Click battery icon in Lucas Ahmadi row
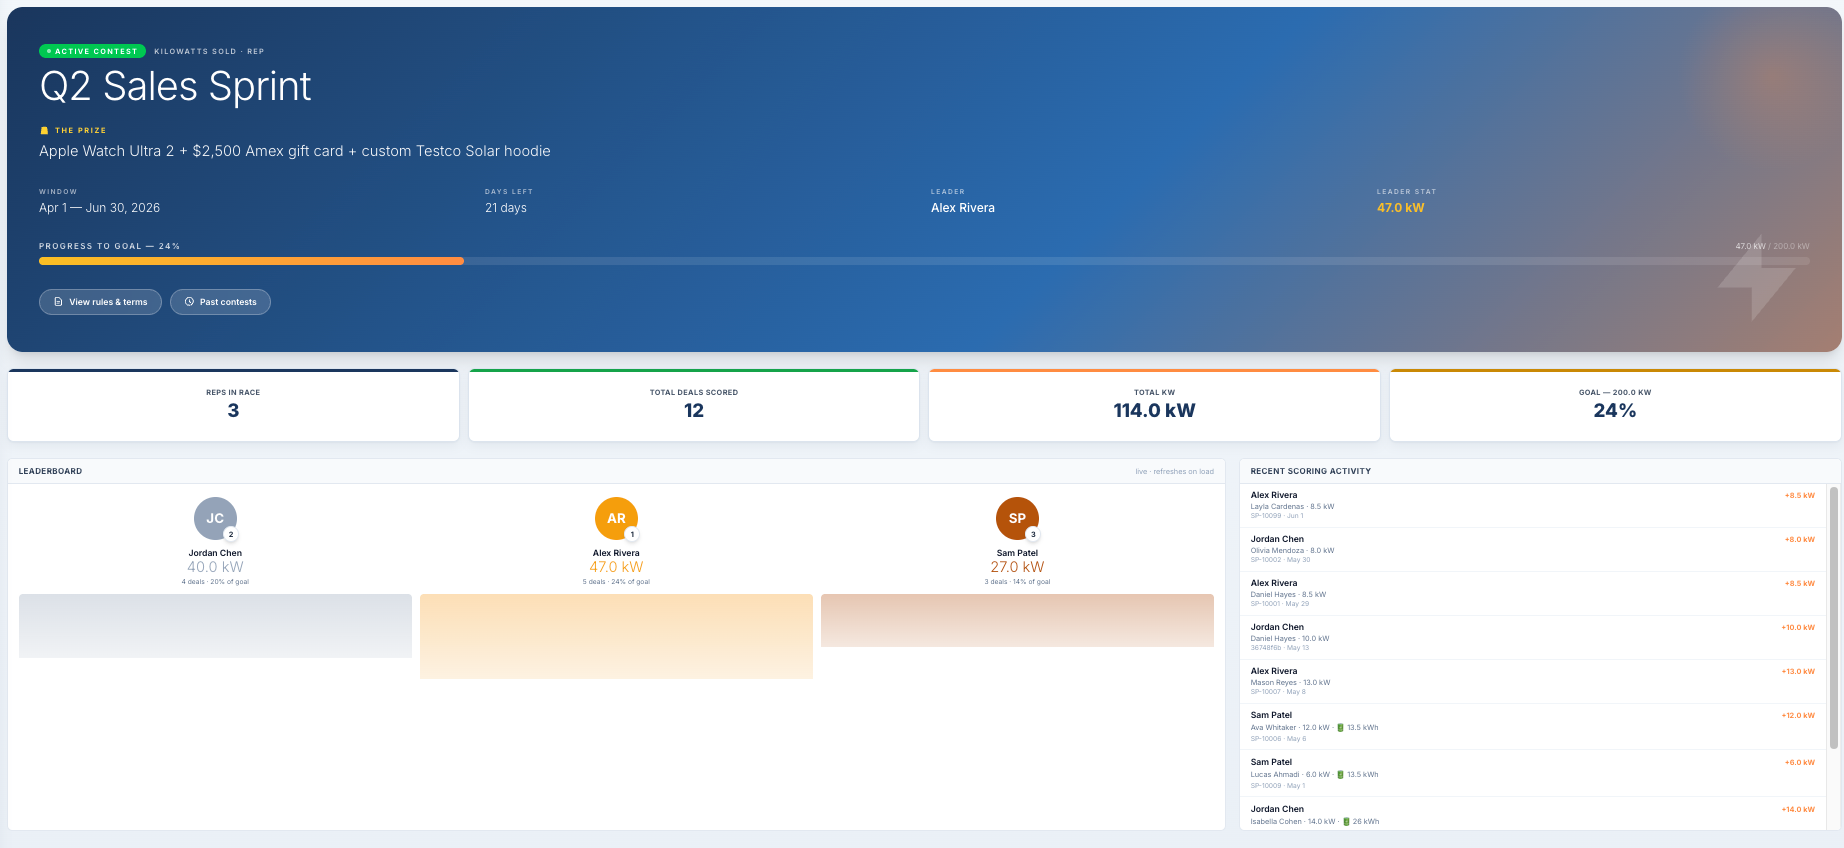1844x848 pixels. (1341, 775)
